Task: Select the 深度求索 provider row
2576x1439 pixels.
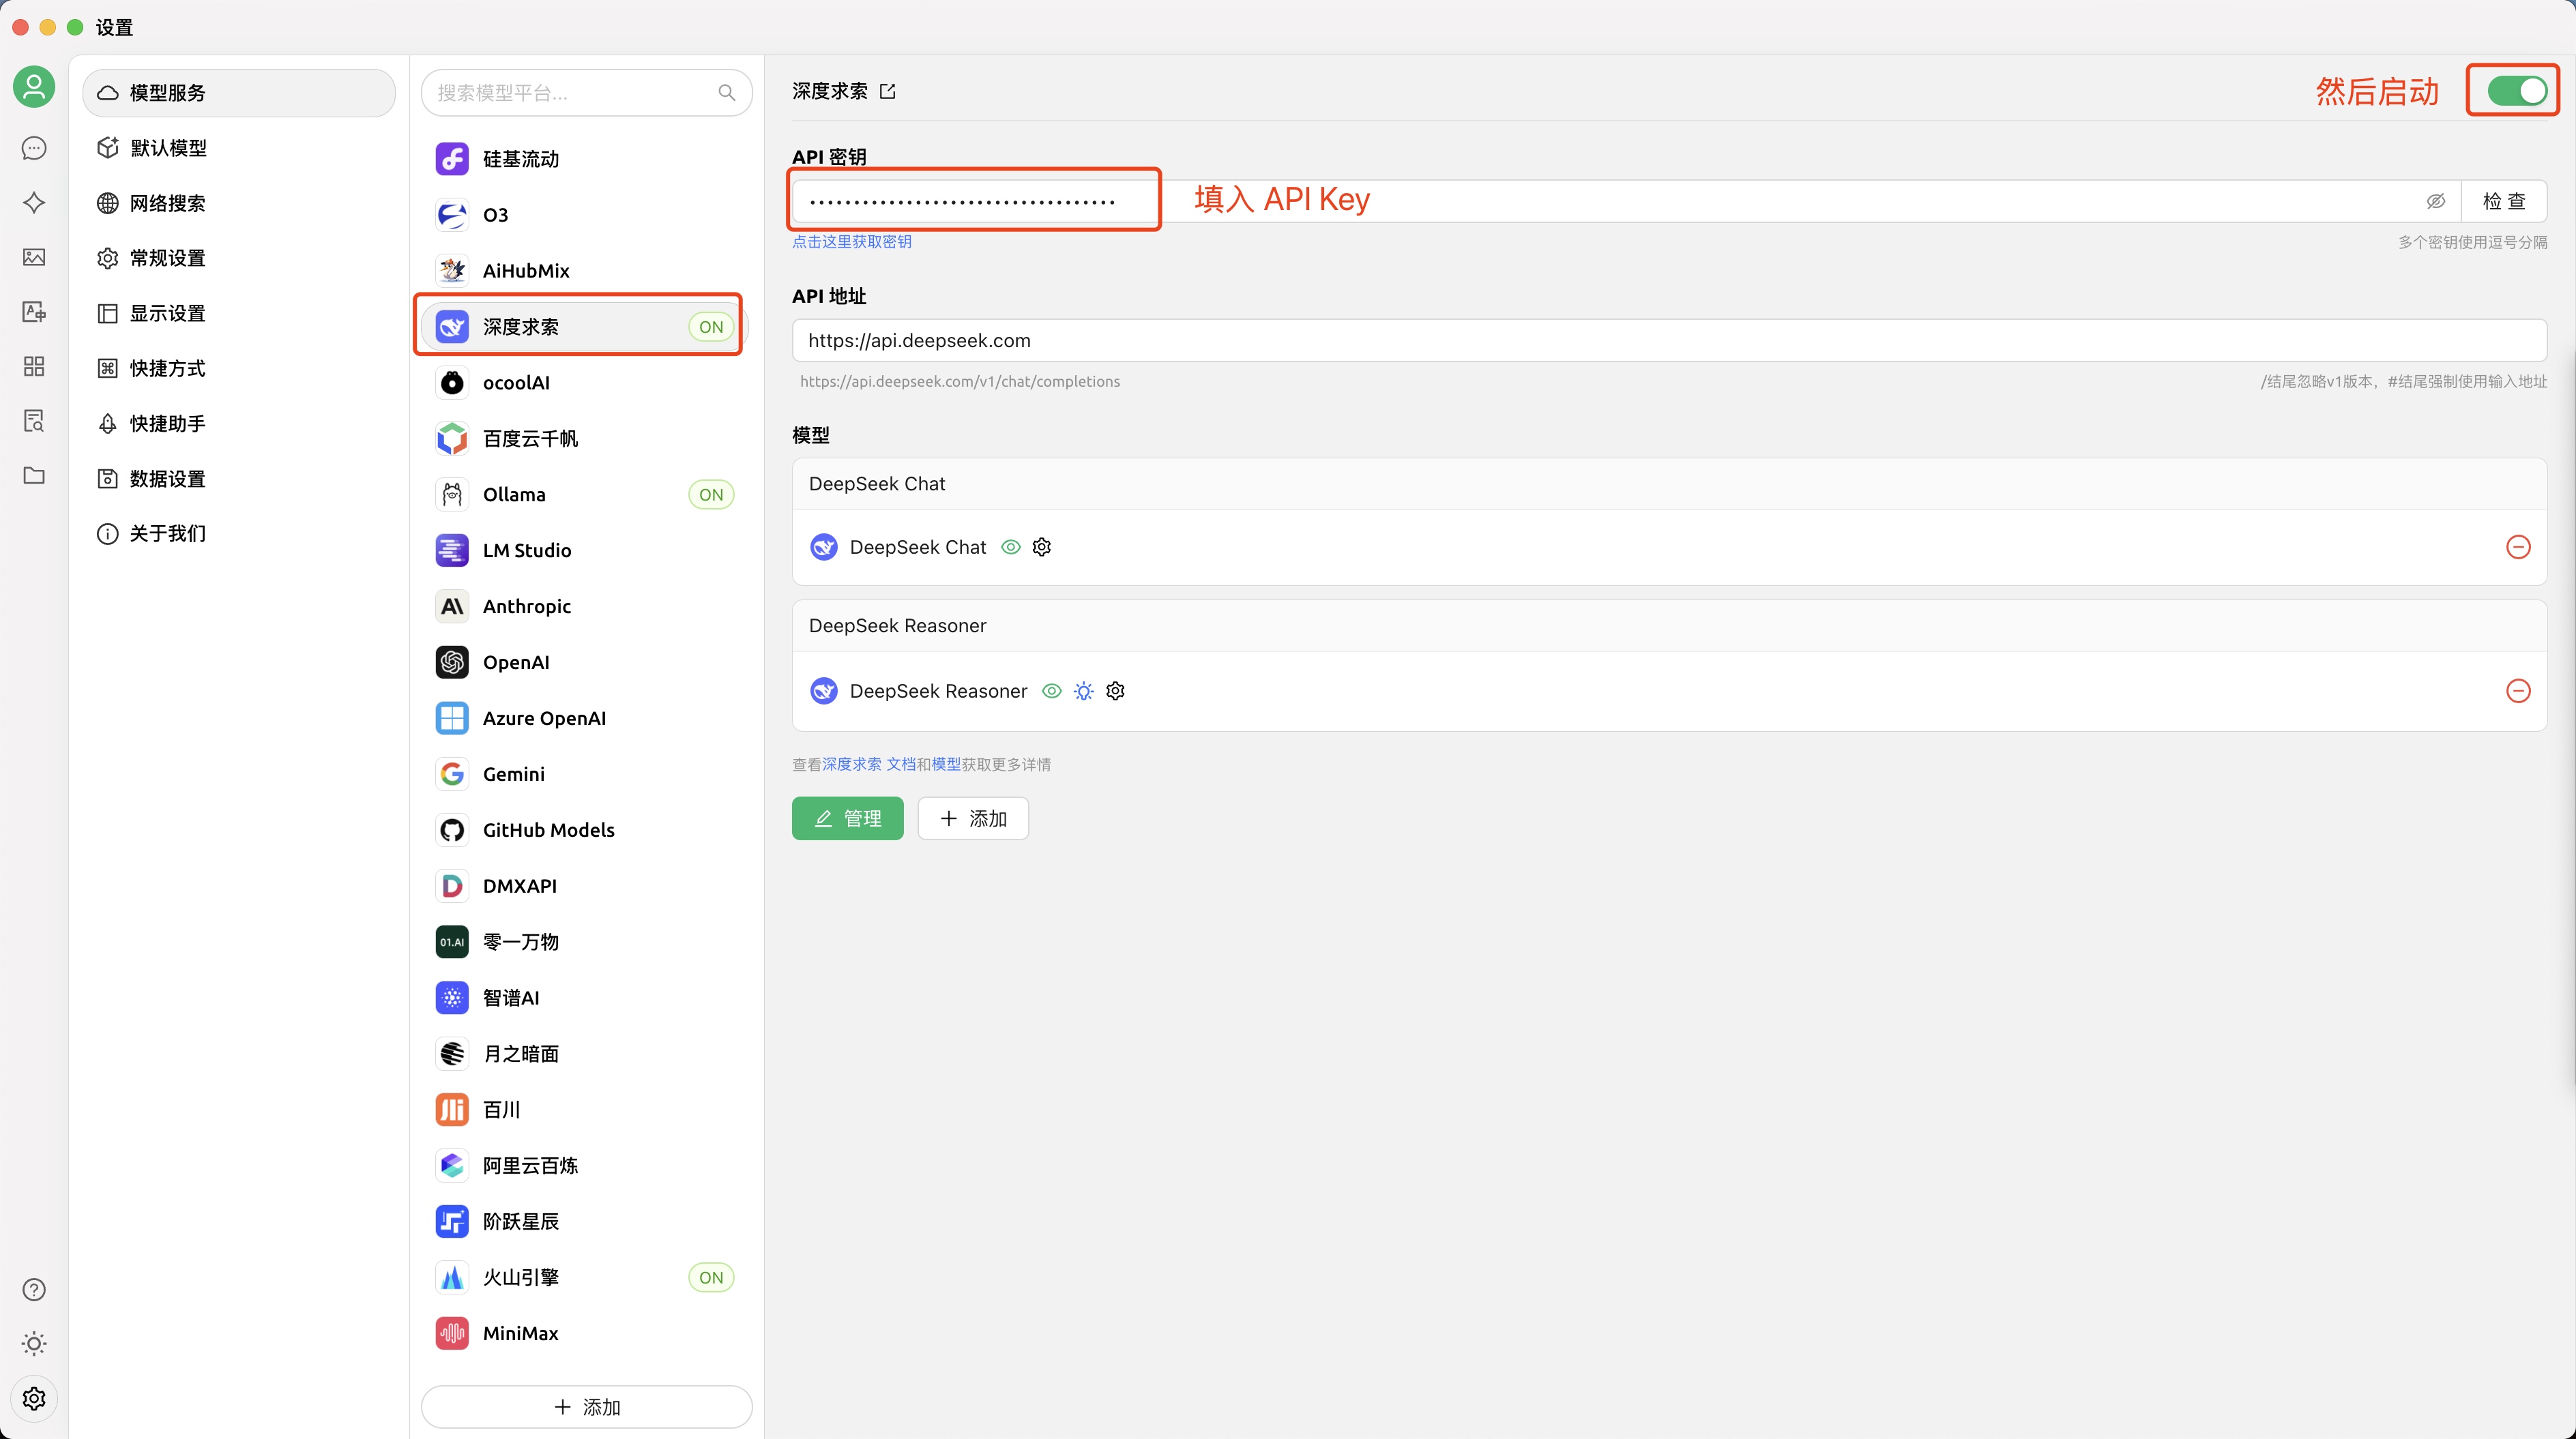Action: click(x=586, y=327)
